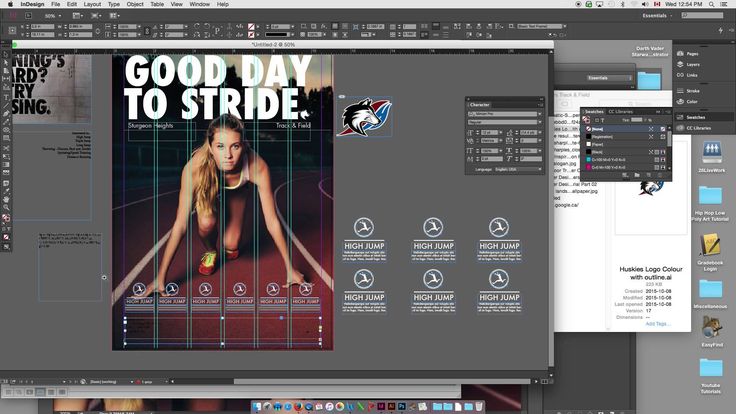
Task: Toggle constrain proportions for width and height
Action: [98, 31]
